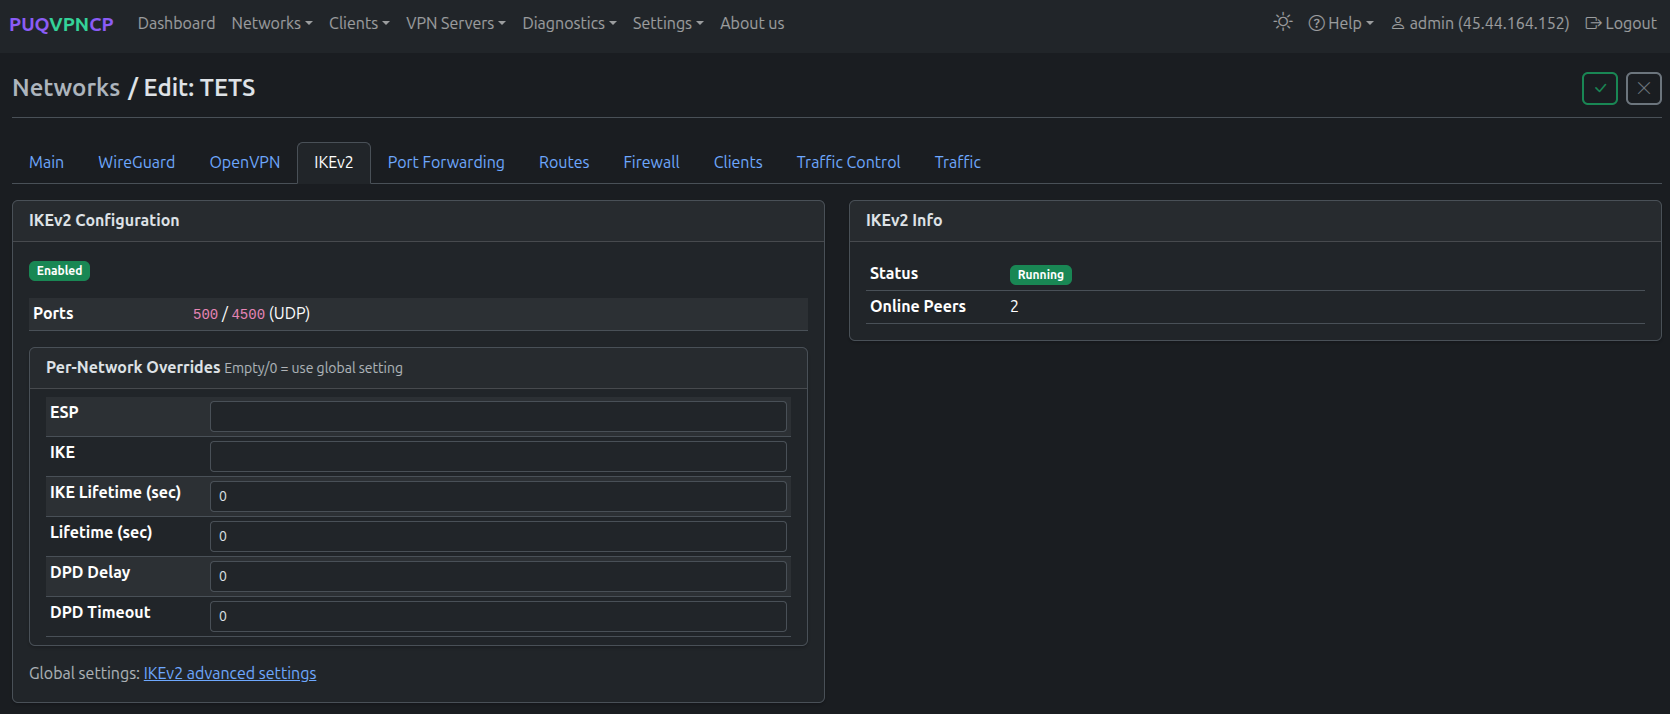This screenshot has height=714, width=1670.
Task: Click the Networks breadcrumb in the page title
Action: click(66, 88)
